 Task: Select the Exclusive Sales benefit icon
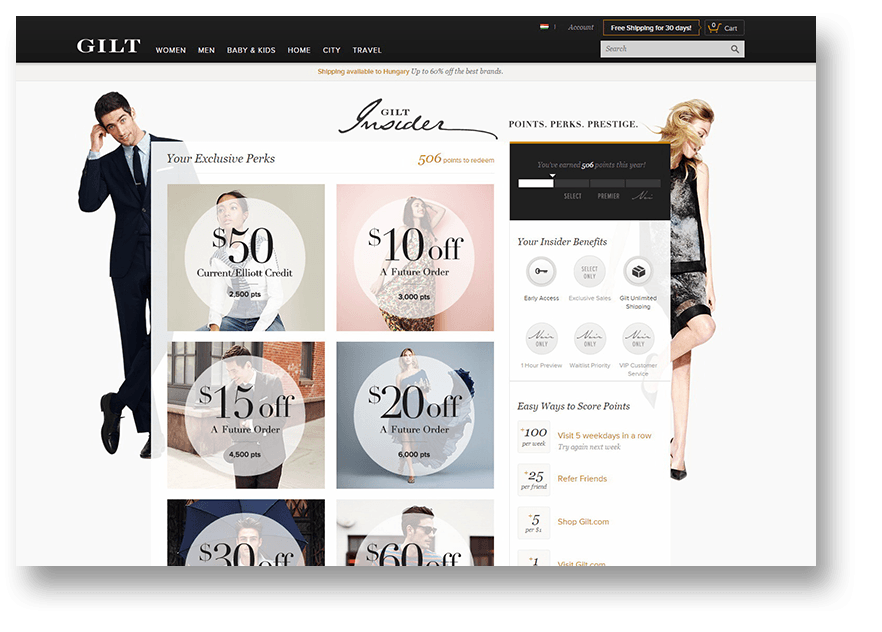click(589, 272)
